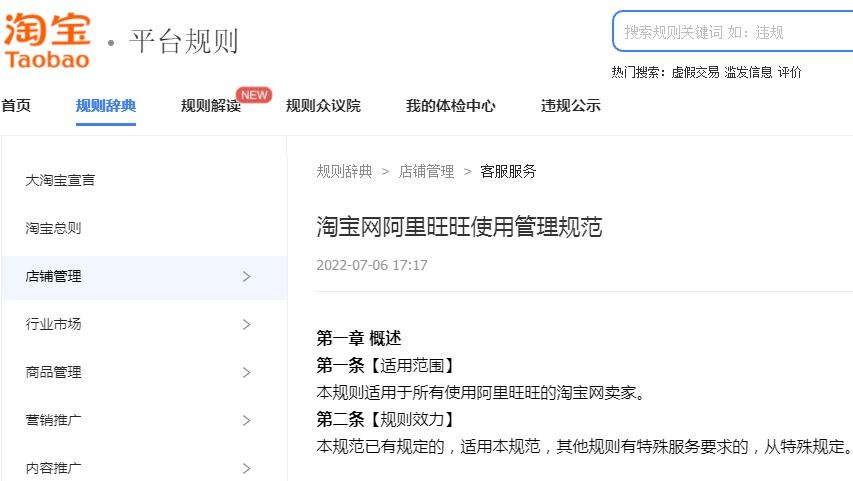
Task: Expand the 内容推广 chevron arrow
Action: pos(247,468)
